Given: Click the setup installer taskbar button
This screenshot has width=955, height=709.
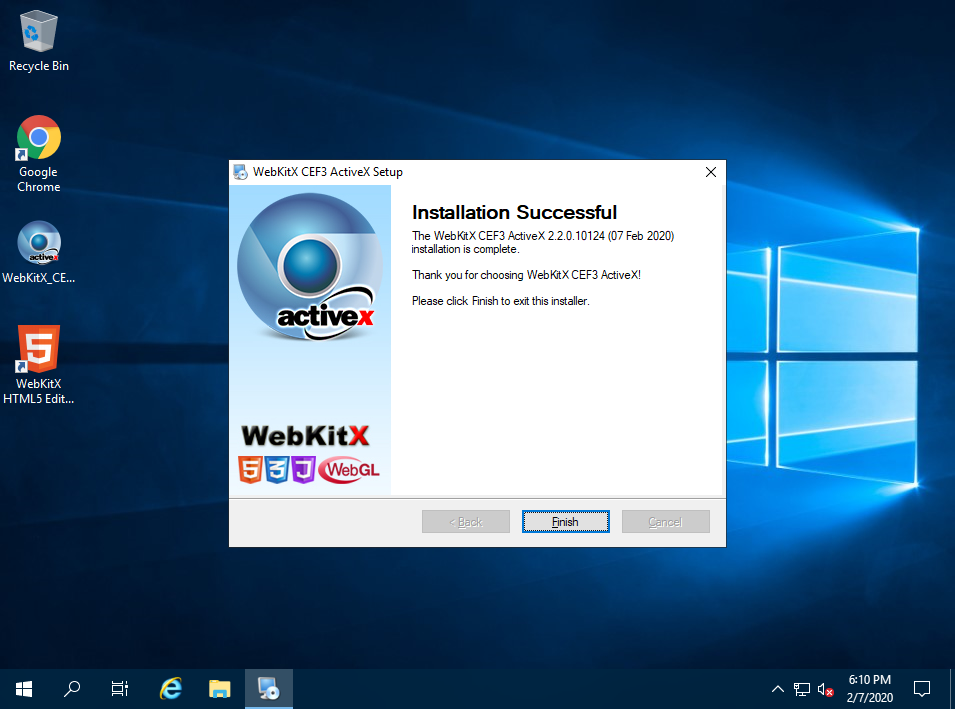Looking at the screenshot, I should (x=269, y=689).
